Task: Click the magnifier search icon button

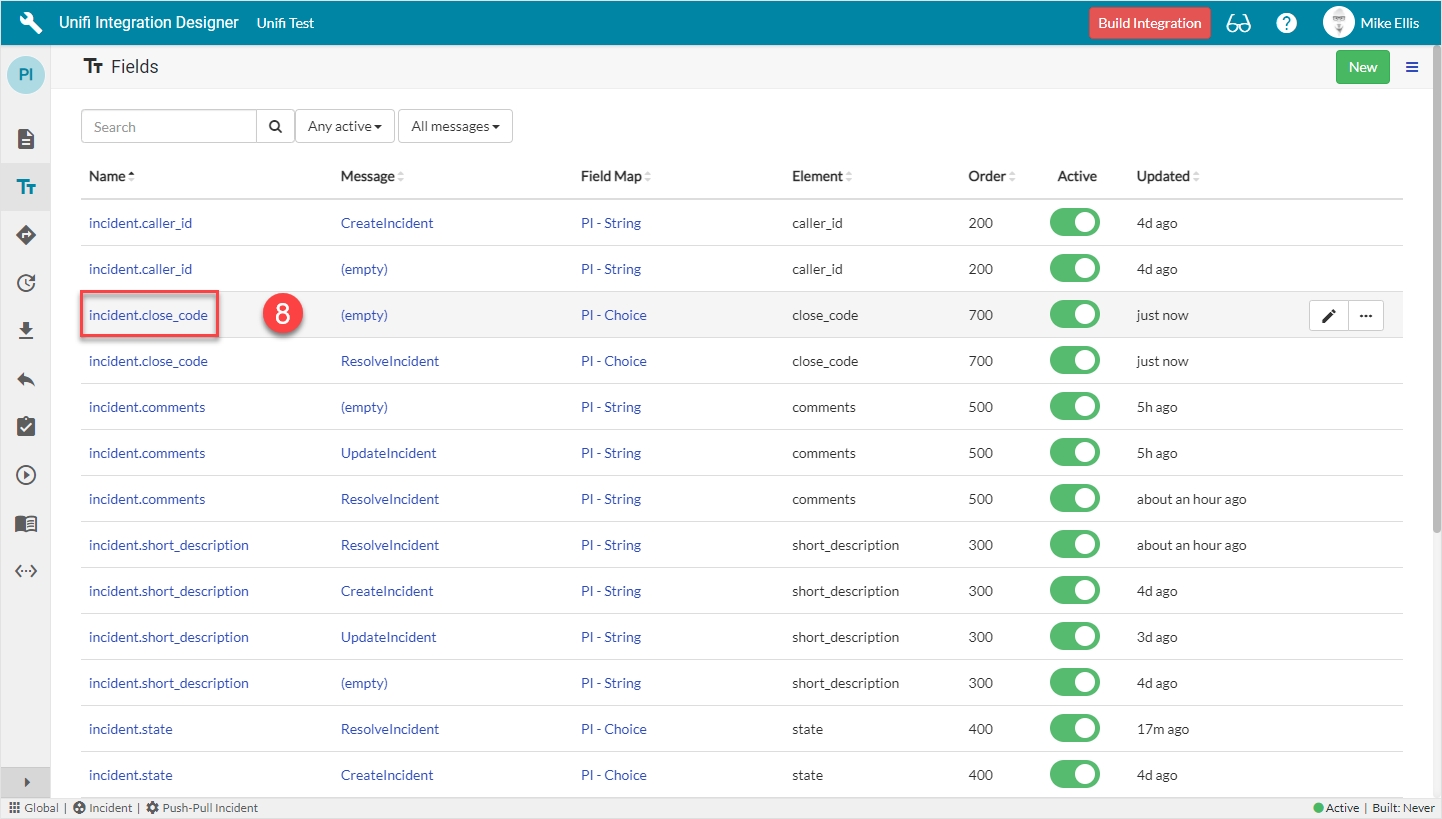Action: point(275,127)
